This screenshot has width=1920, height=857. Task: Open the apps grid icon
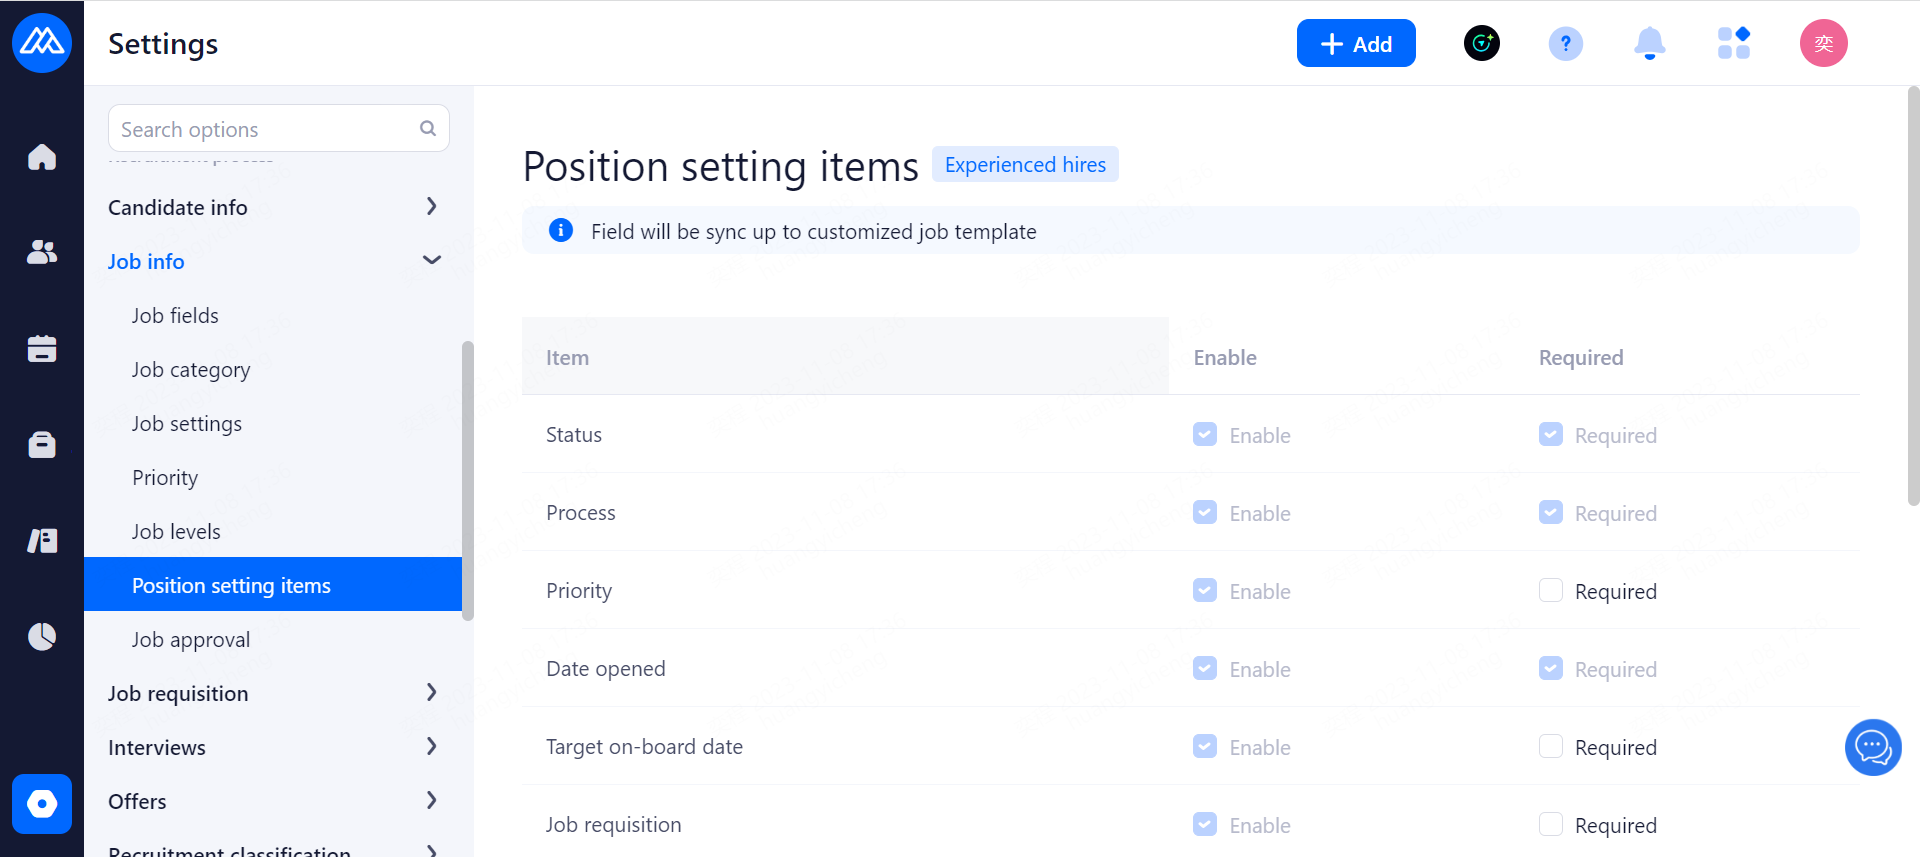(x=1733, y=44)
